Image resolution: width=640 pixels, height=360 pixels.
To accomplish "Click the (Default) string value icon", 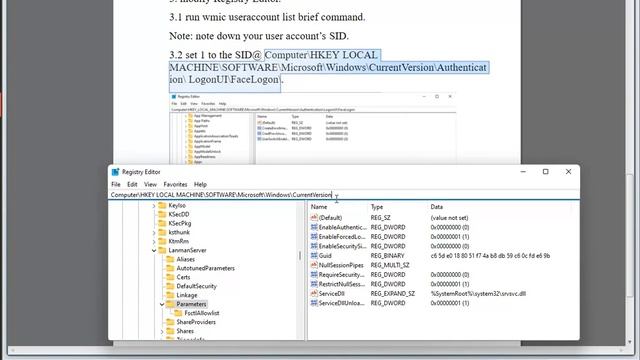I will coord(314,218).
